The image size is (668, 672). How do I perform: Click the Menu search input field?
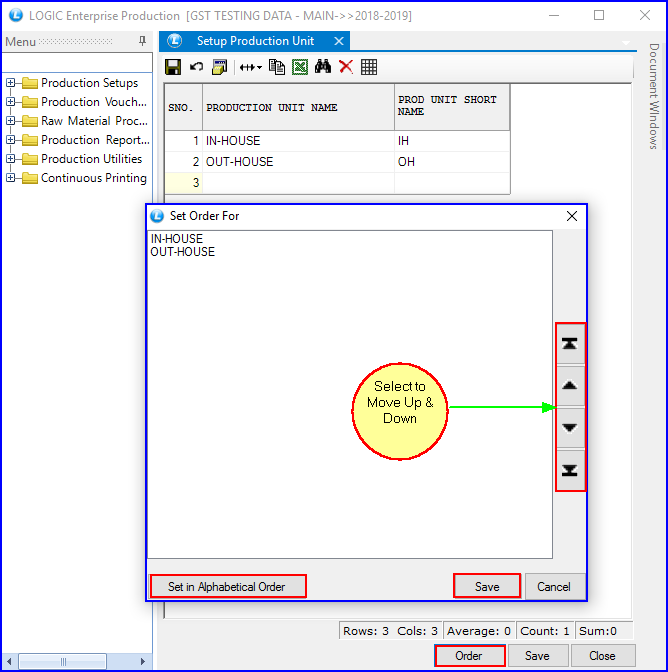pyautogui.click(x=77, y=62)
